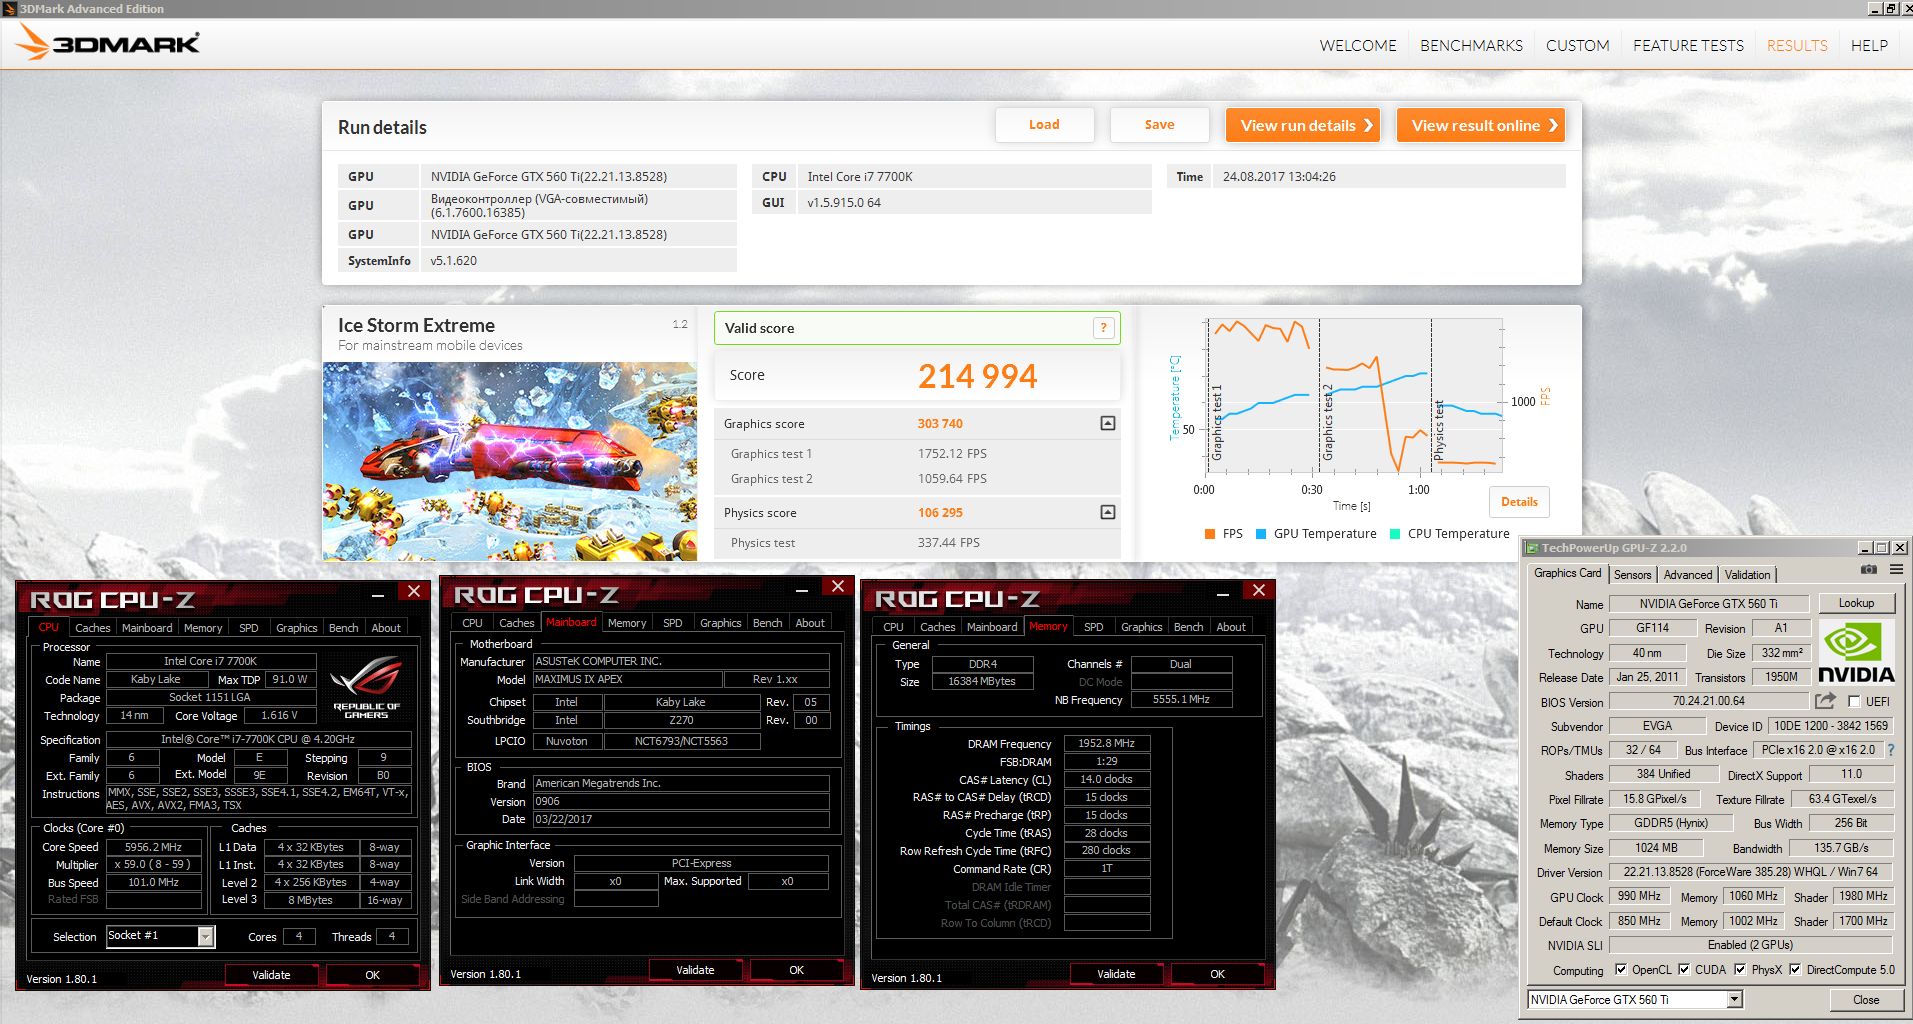Viewport: 1913px width, 1024px height.
Task: Click the NVIDIA logo in GPU-Z
Action: pyautogui.click(x=1856, y=652)
